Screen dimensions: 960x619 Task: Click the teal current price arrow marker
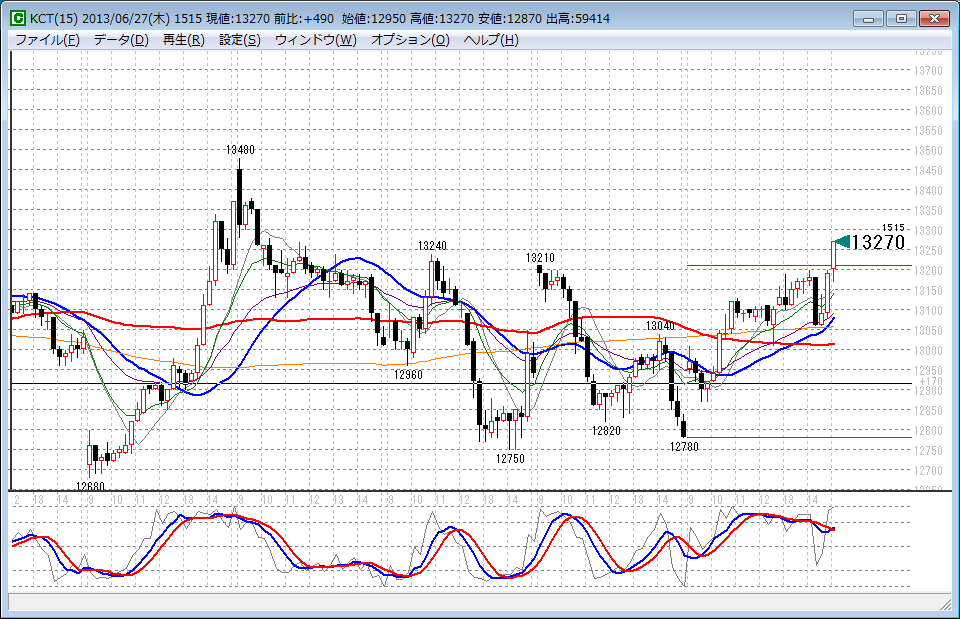[x=841, y=242]
